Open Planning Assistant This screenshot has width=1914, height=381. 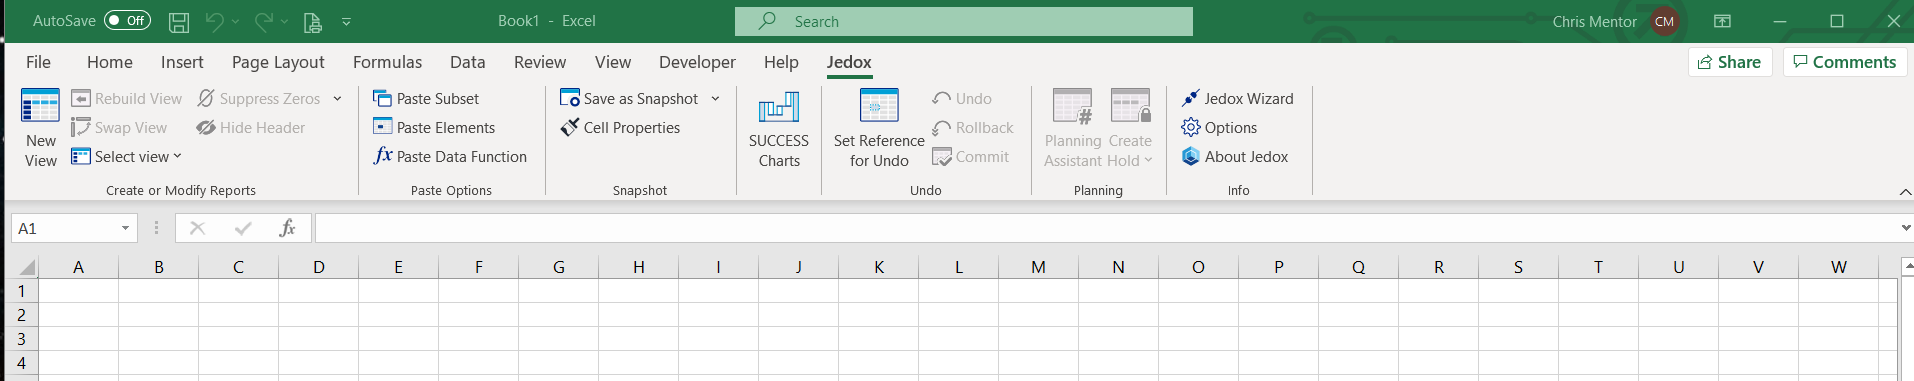tap(1072, 128)
